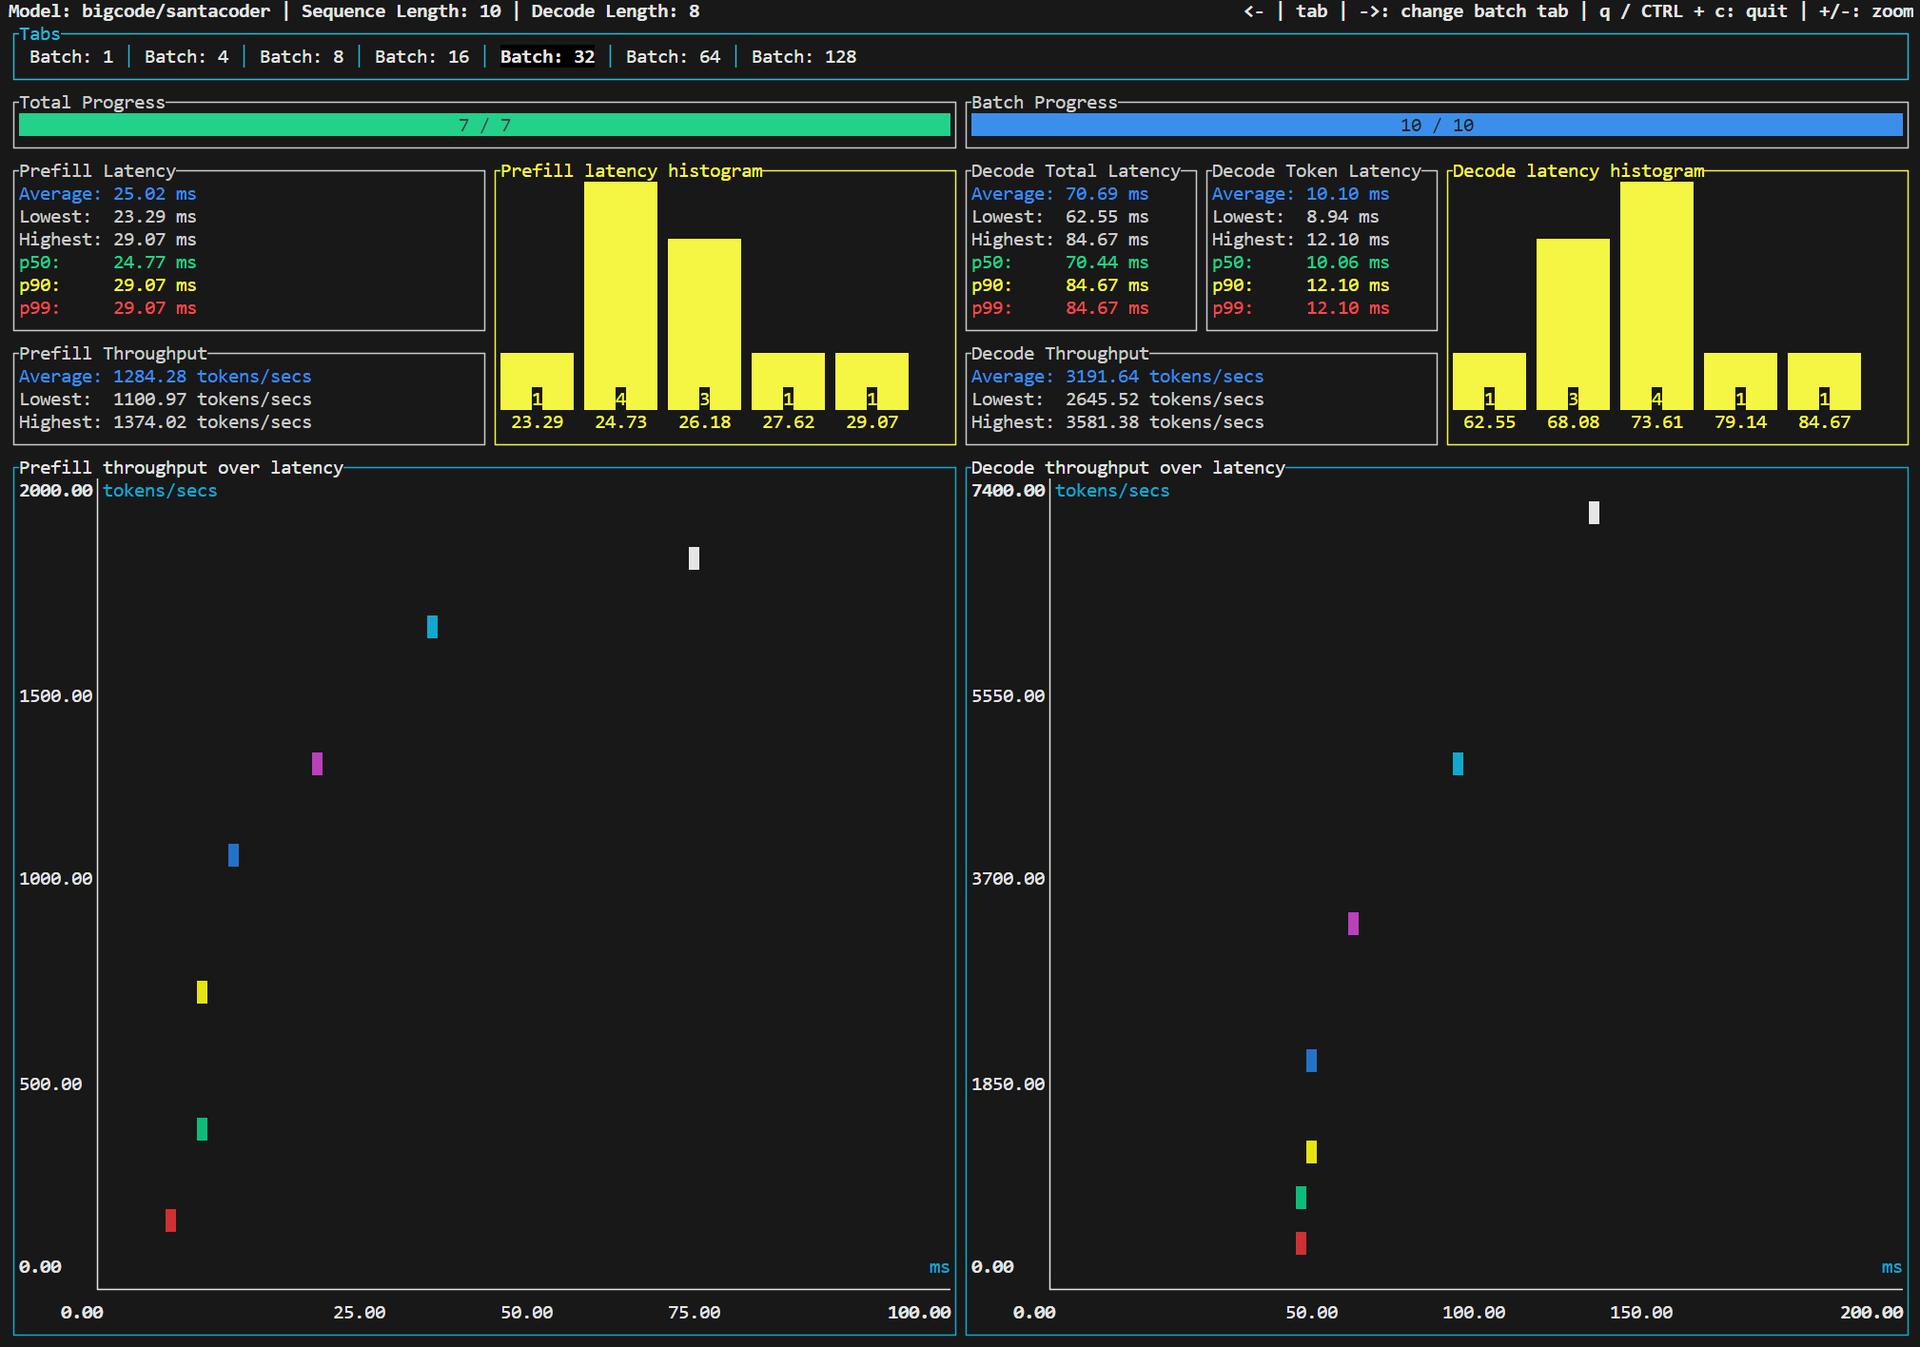This screenshot has height=1347, width=1920.
Task: Select the Batch: 16 tab
Action: [x=422, y=57]
